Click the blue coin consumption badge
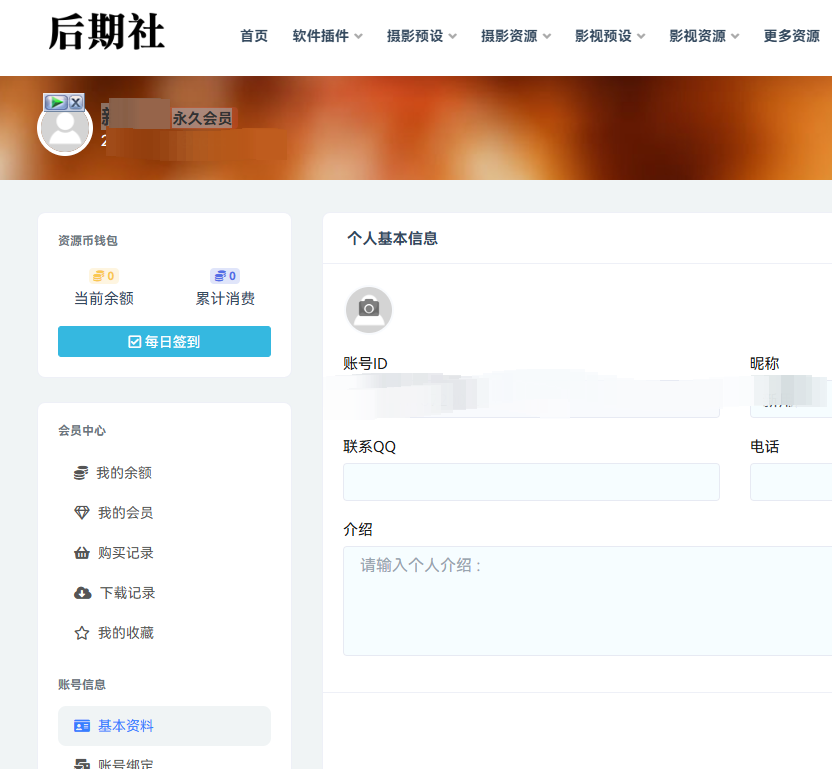 point(225,276)
